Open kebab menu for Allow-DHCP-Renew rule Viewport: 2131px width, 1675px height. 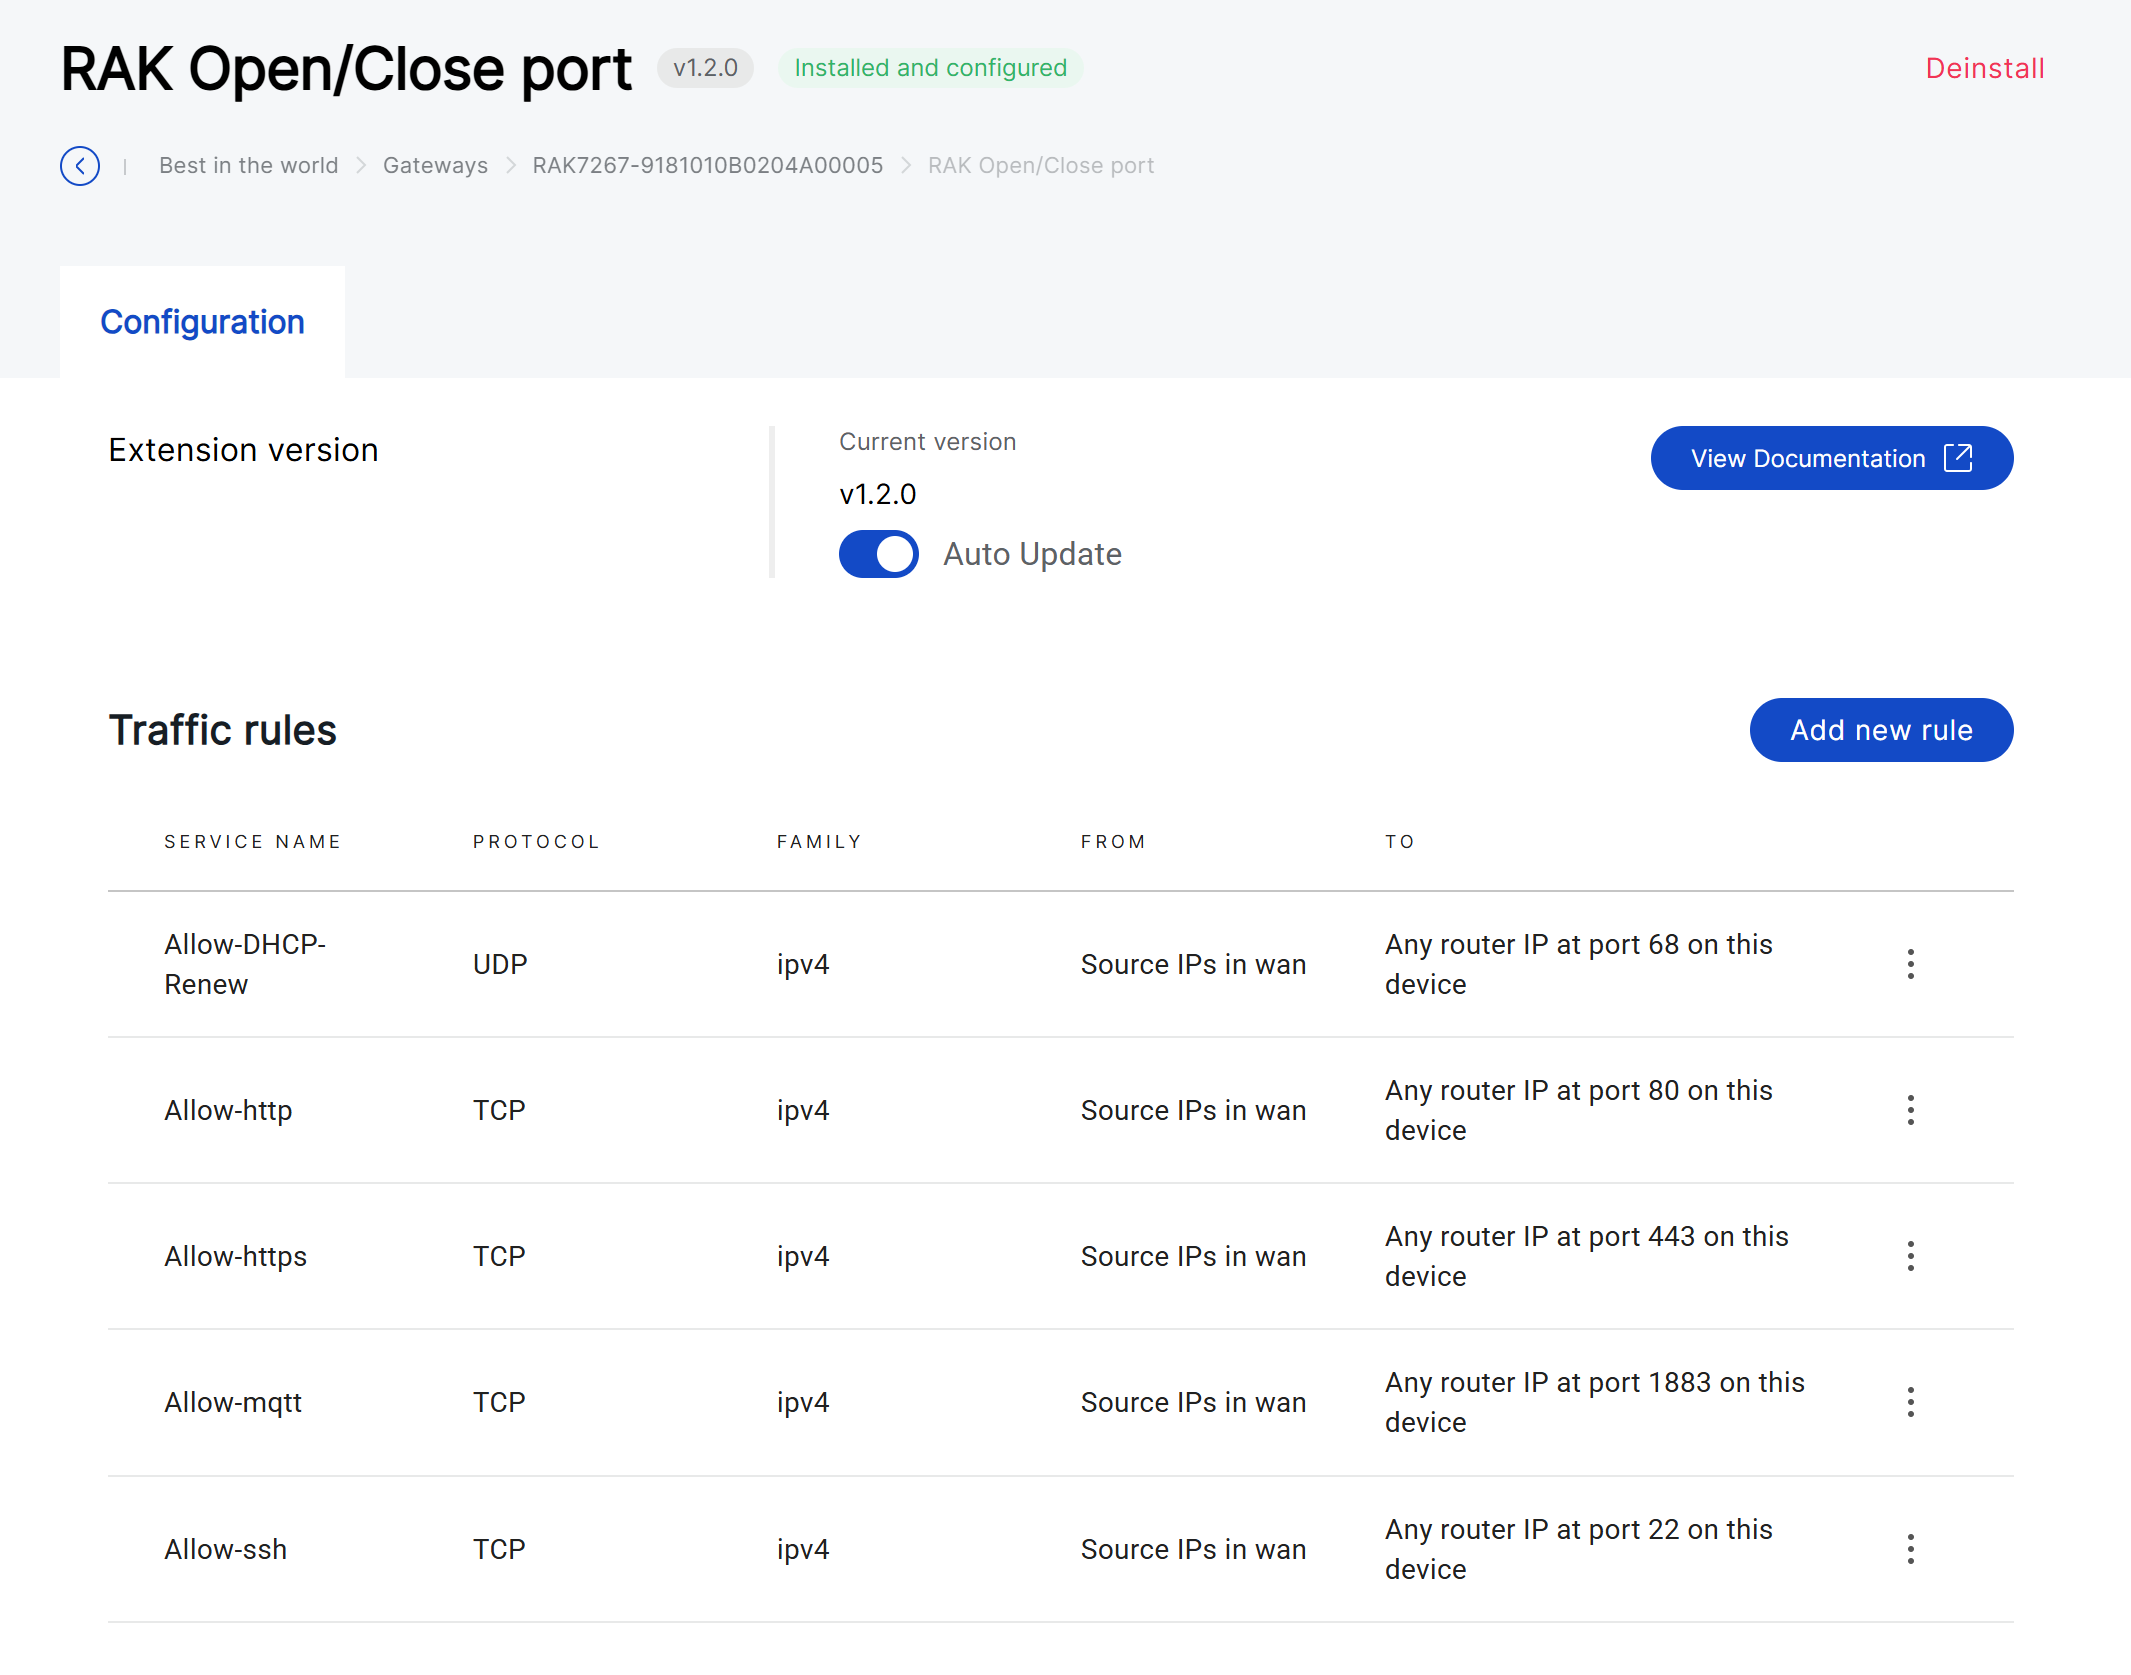coord(1910,964)
